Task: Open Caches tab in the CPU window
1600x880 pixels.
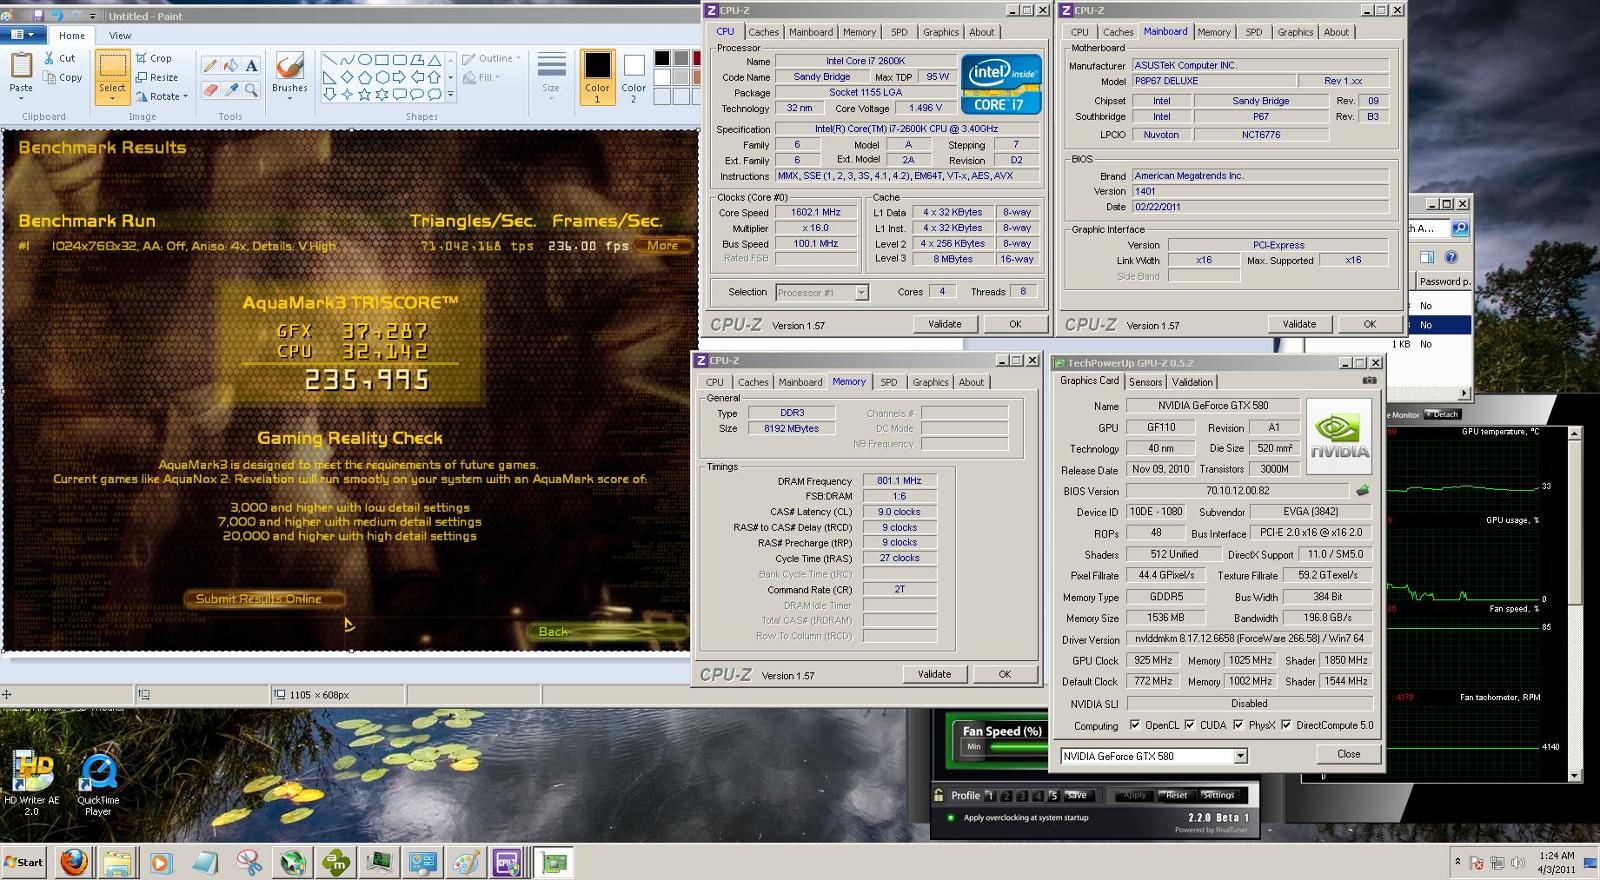Action: click(763, 32)
